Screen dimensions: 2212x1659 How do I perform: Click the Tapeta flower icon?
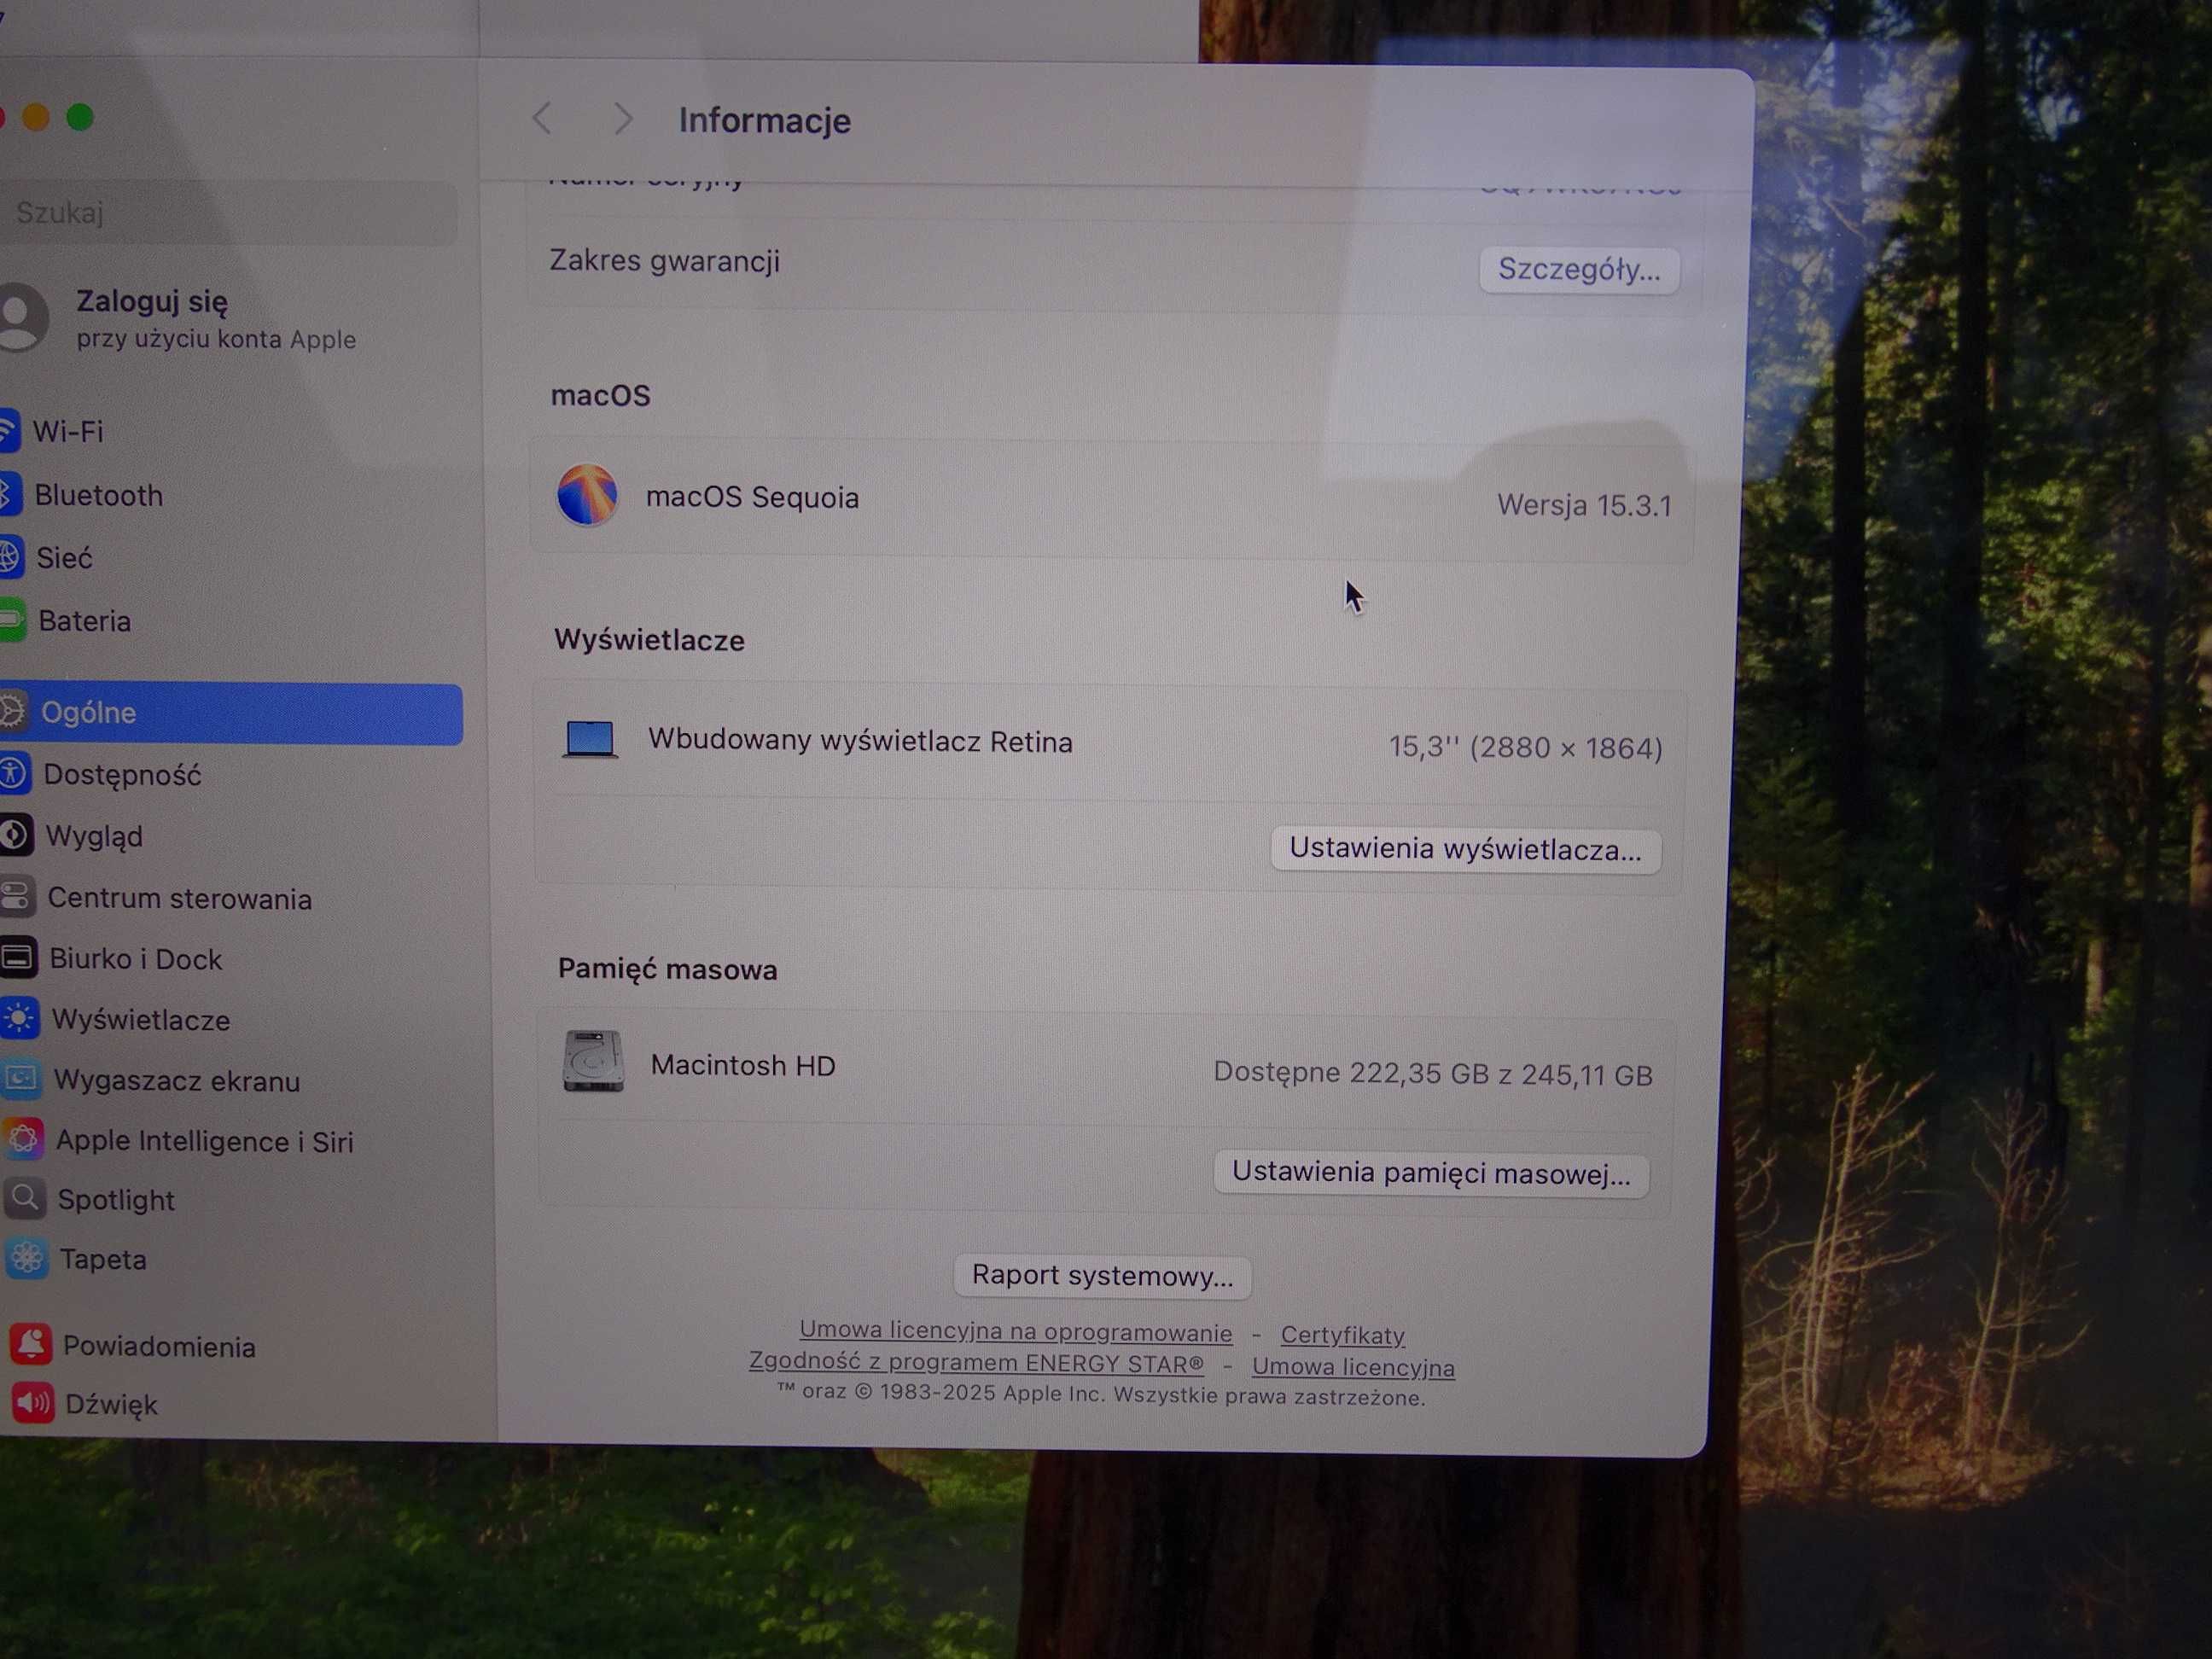(x=27, y=1257)
